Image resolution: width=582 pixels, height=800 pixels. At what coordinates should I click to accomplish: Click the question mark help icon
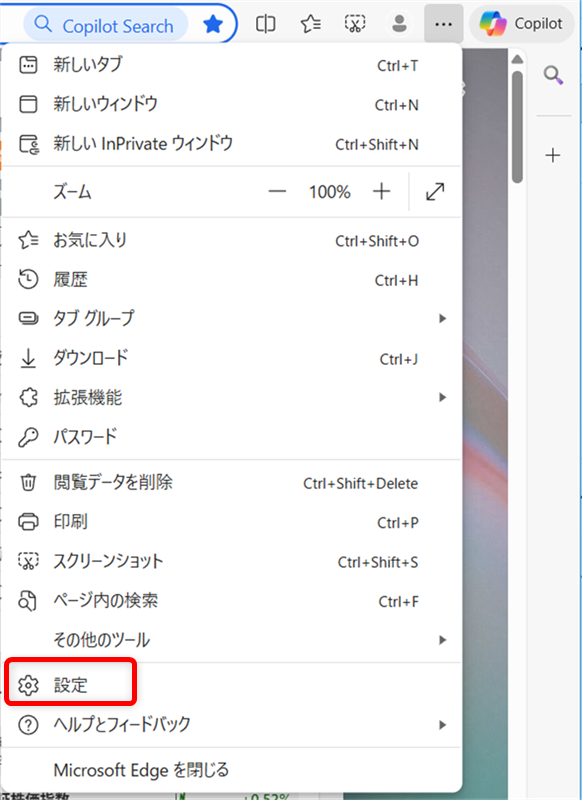pos(28,725)
